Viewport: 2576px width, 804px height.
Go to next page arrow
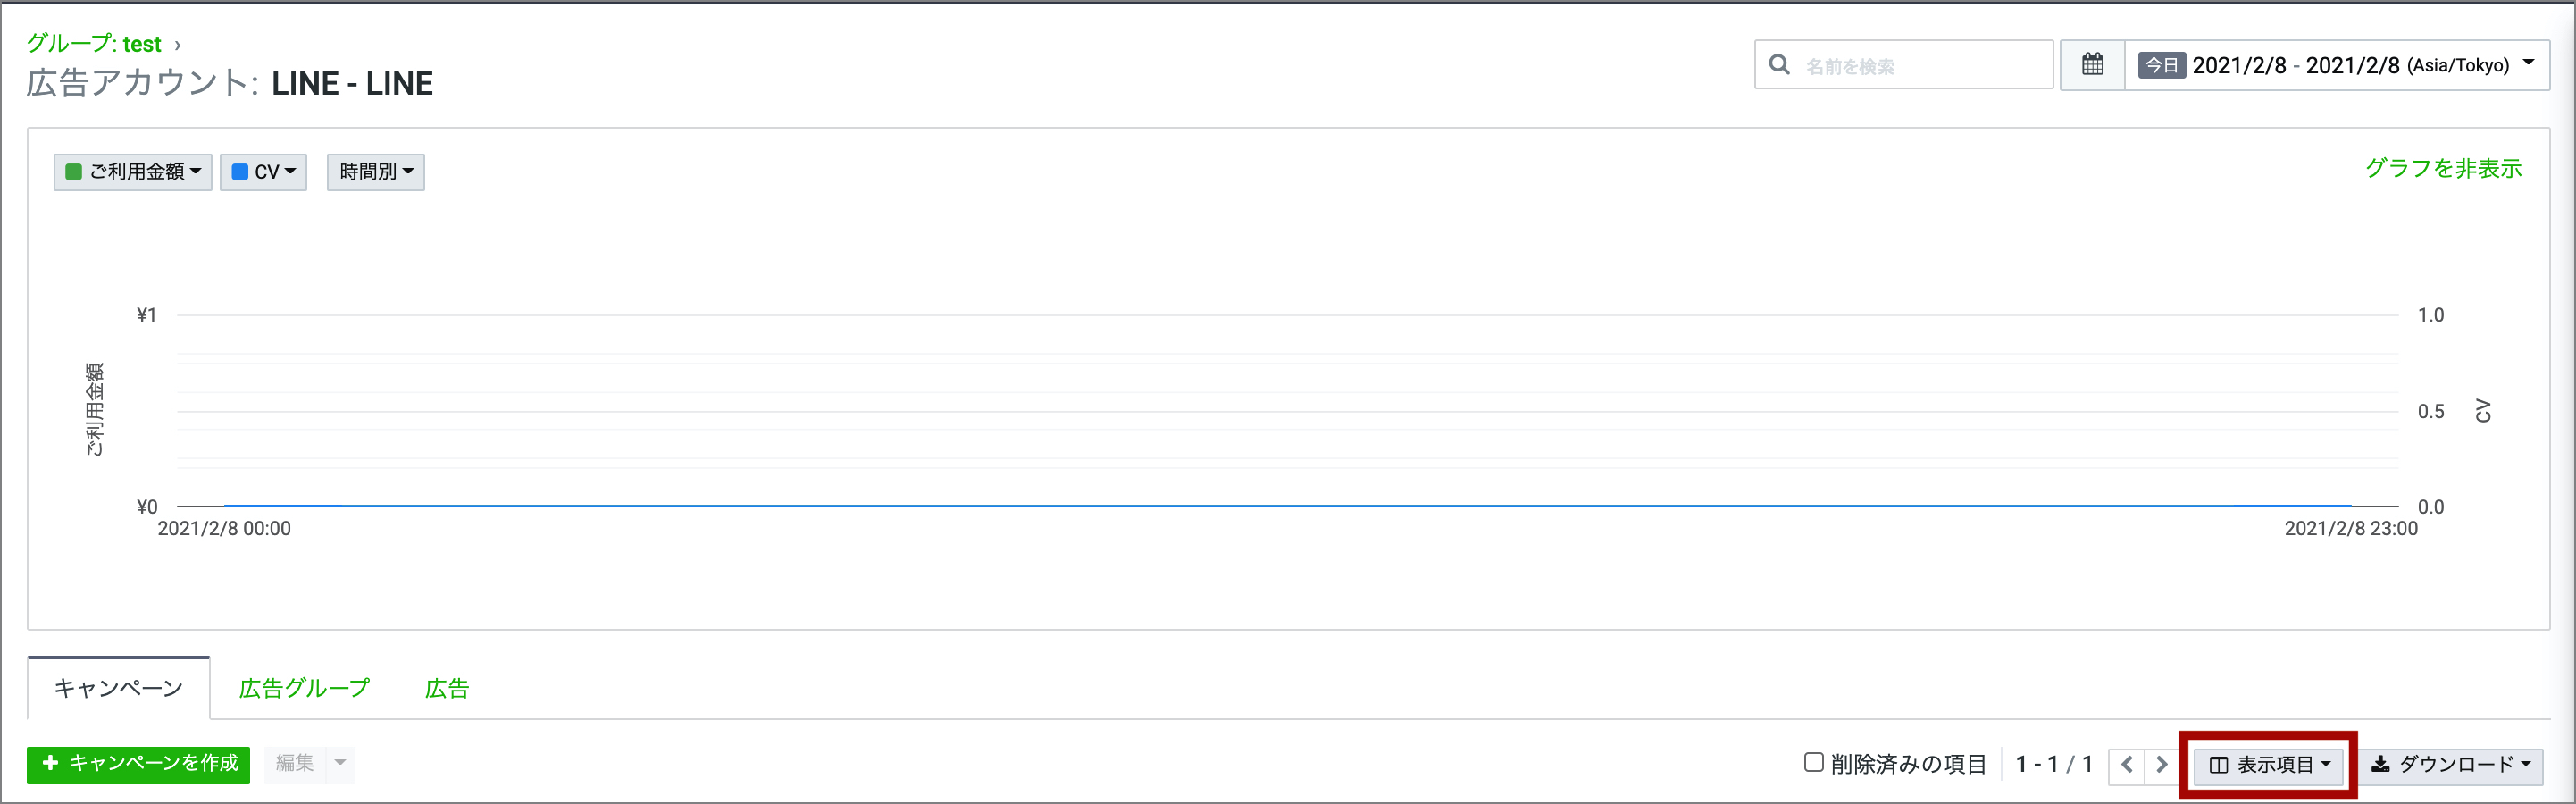click(x=2161, y=765)
